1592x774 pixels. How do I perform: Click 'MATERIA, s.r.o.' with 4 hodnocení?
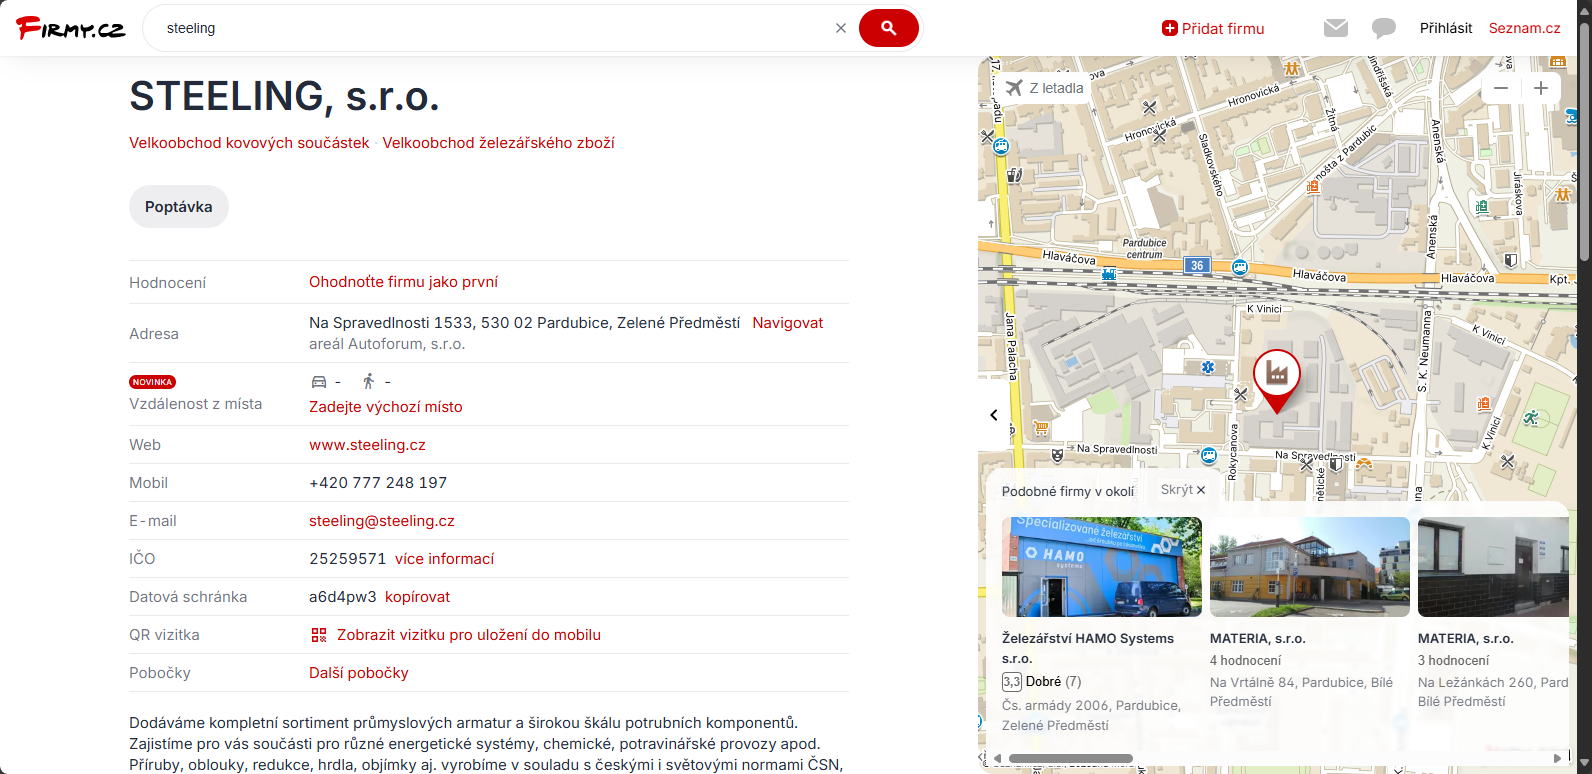(x=1258, y=638)
